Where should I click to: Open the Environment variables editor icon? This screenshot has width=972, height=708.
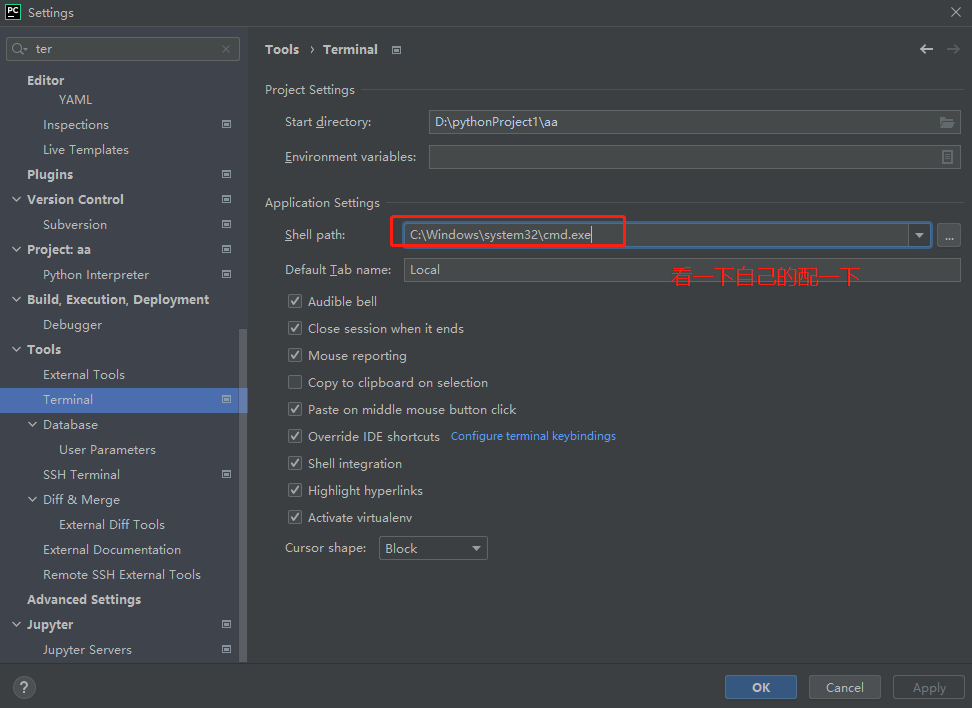(x=947, y=157)
